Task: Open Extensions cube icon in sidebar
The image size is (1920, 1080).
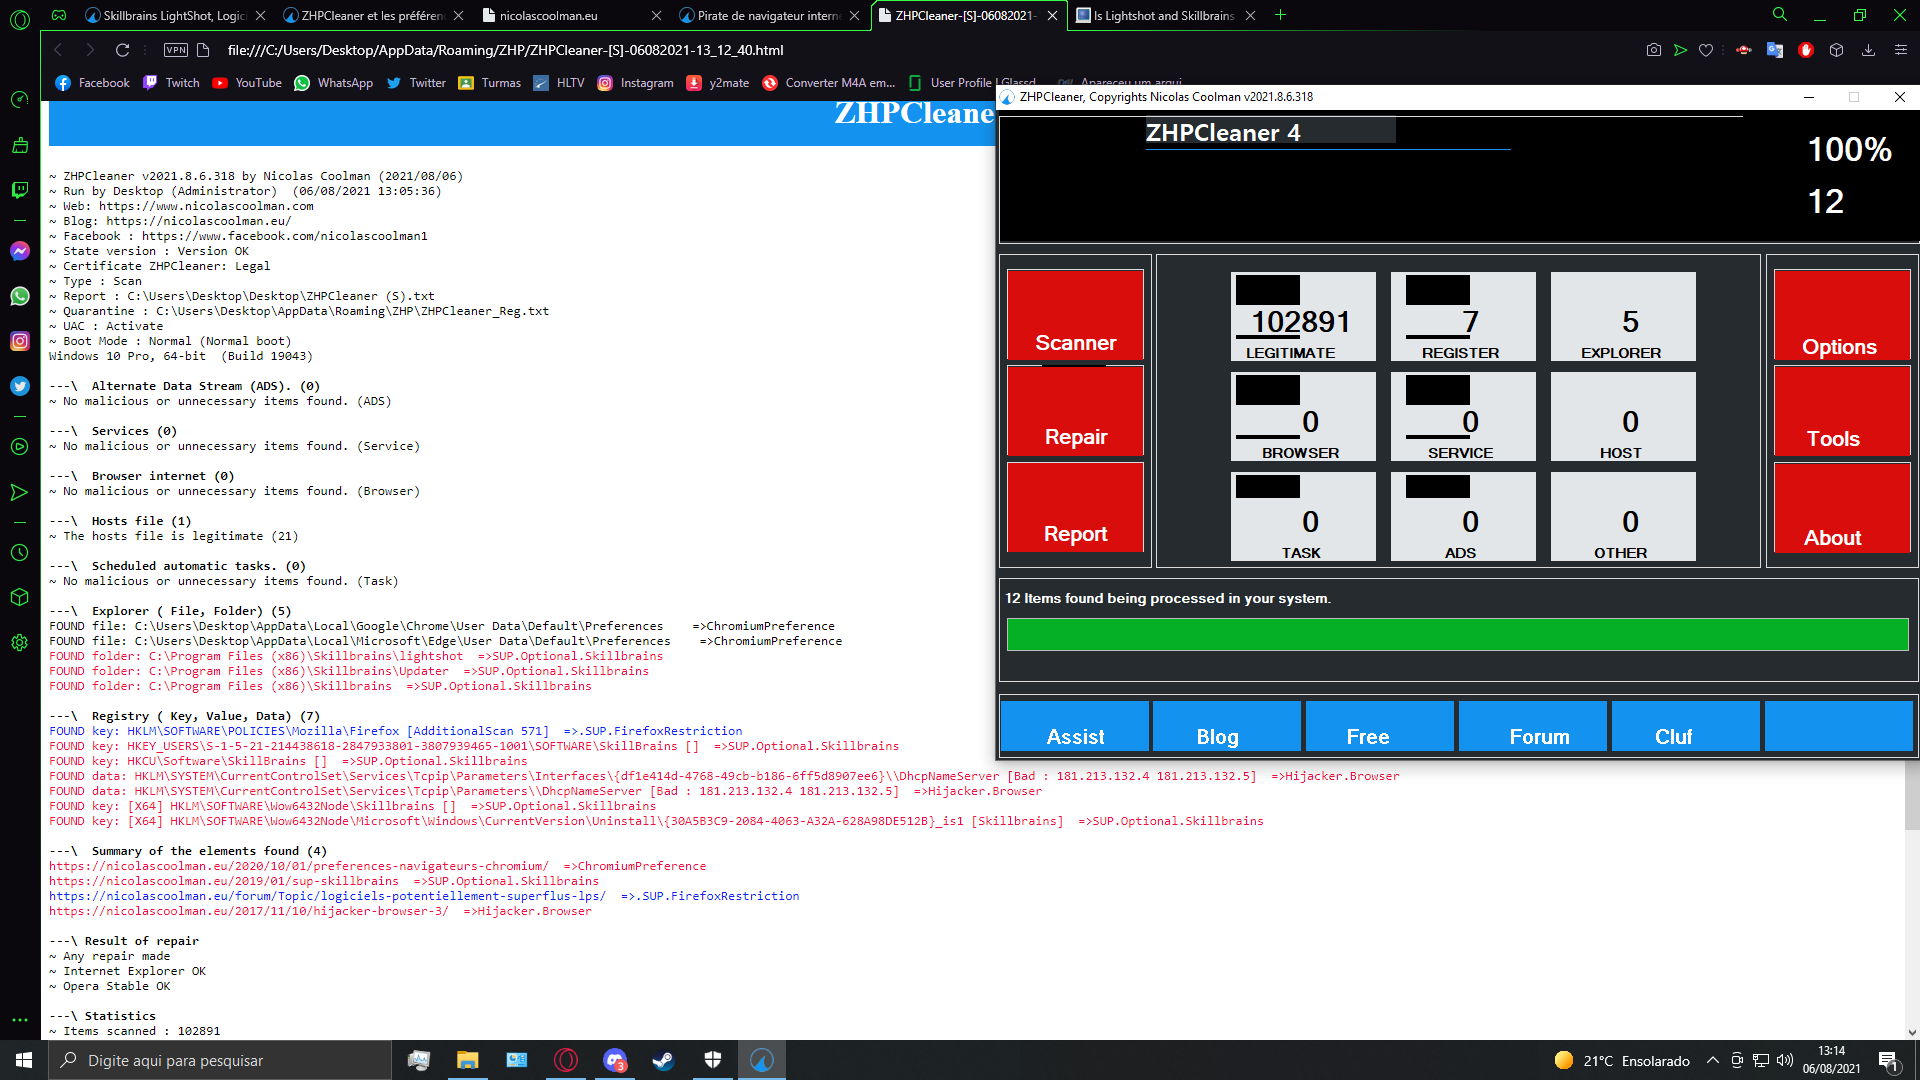Action: (x=19, y=598)
